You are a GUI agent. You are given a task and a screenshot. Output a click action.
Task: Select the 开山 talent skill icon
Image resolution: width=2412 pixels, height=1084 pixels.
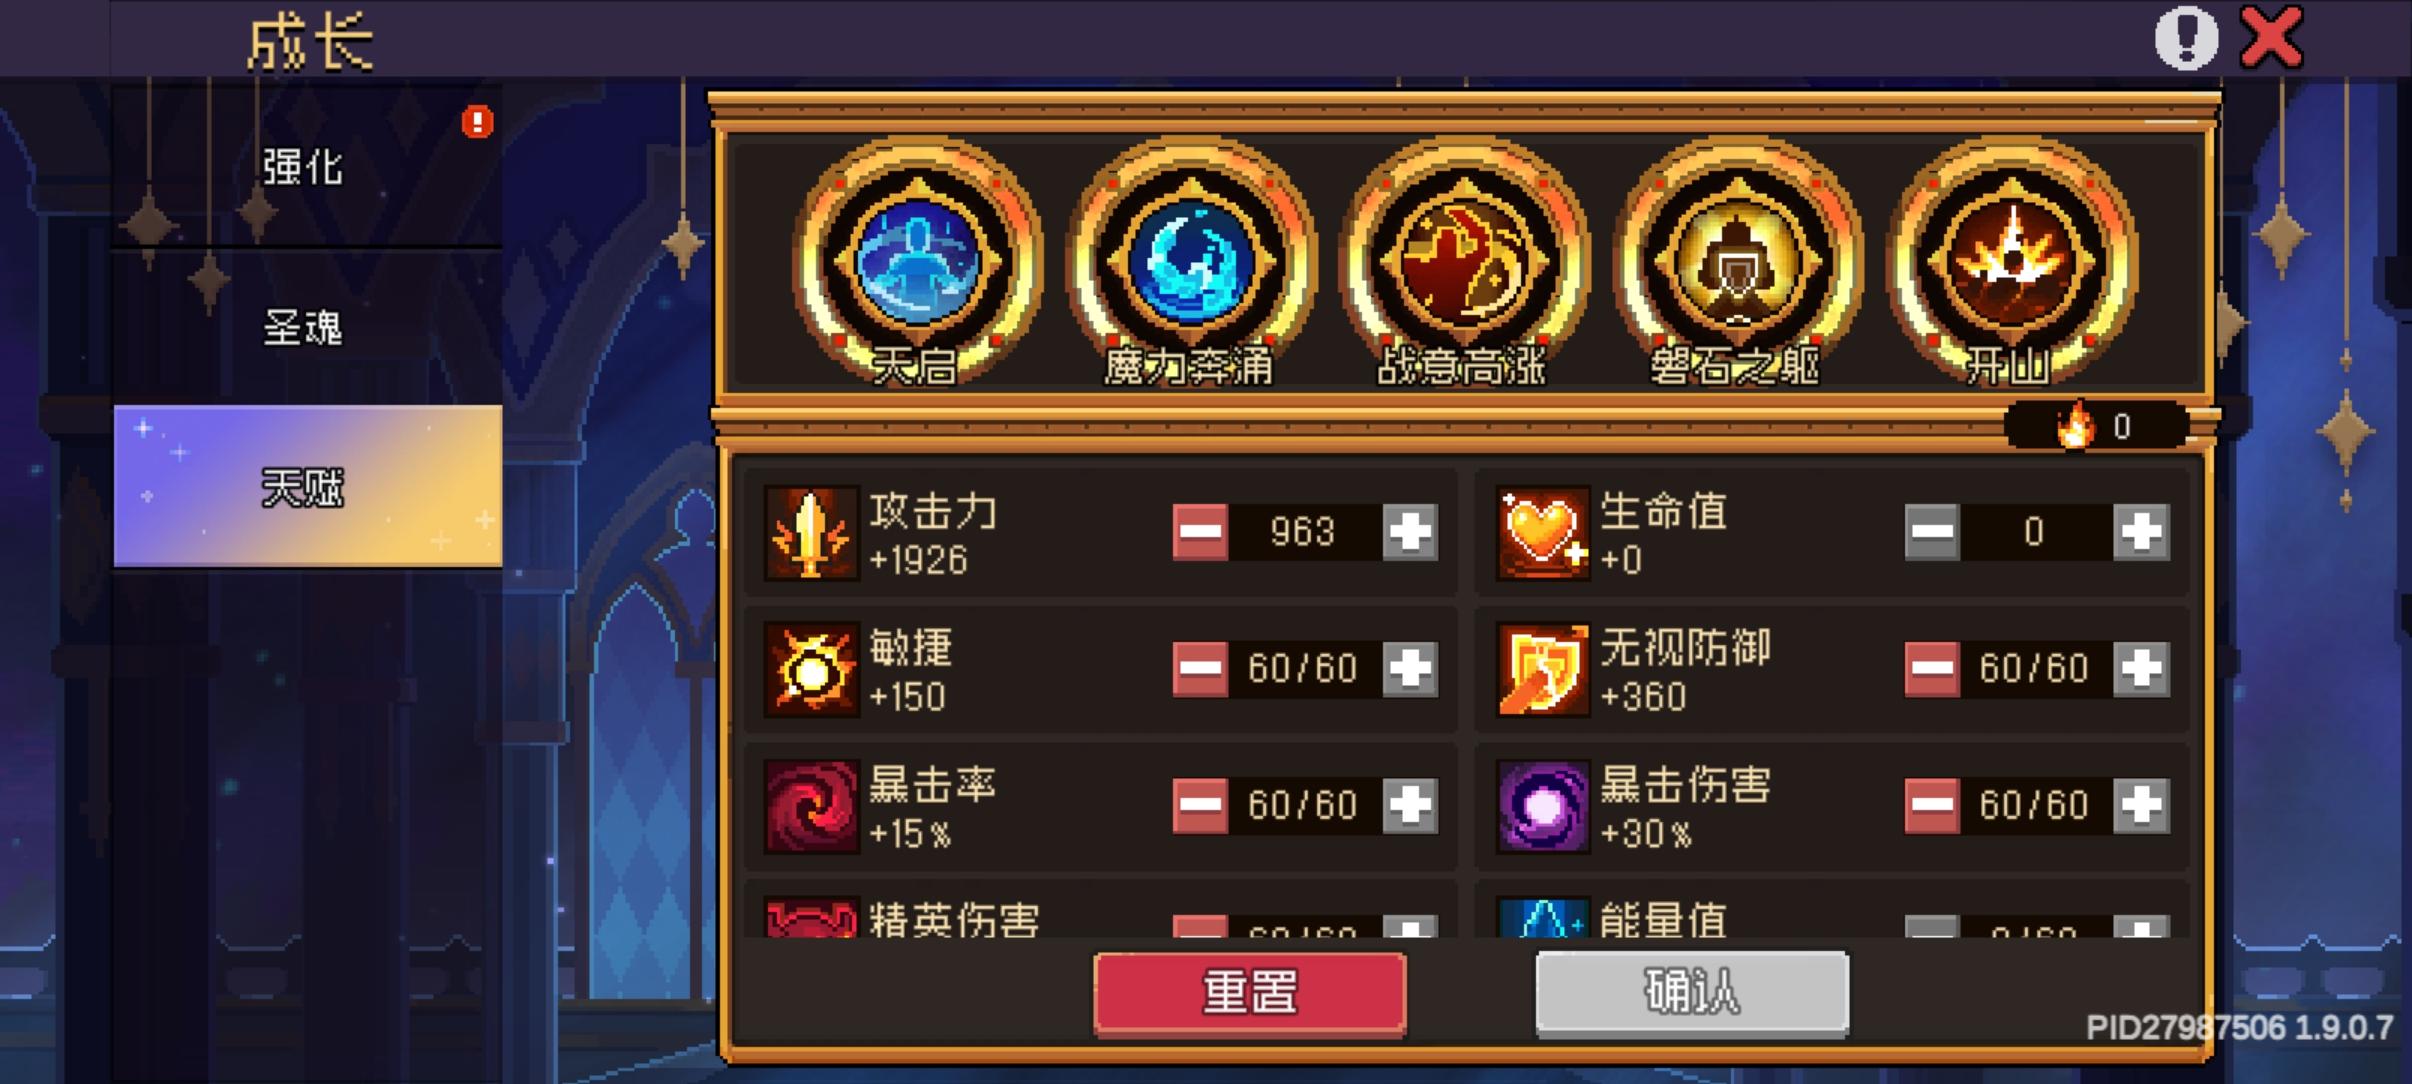[2010, 262]
